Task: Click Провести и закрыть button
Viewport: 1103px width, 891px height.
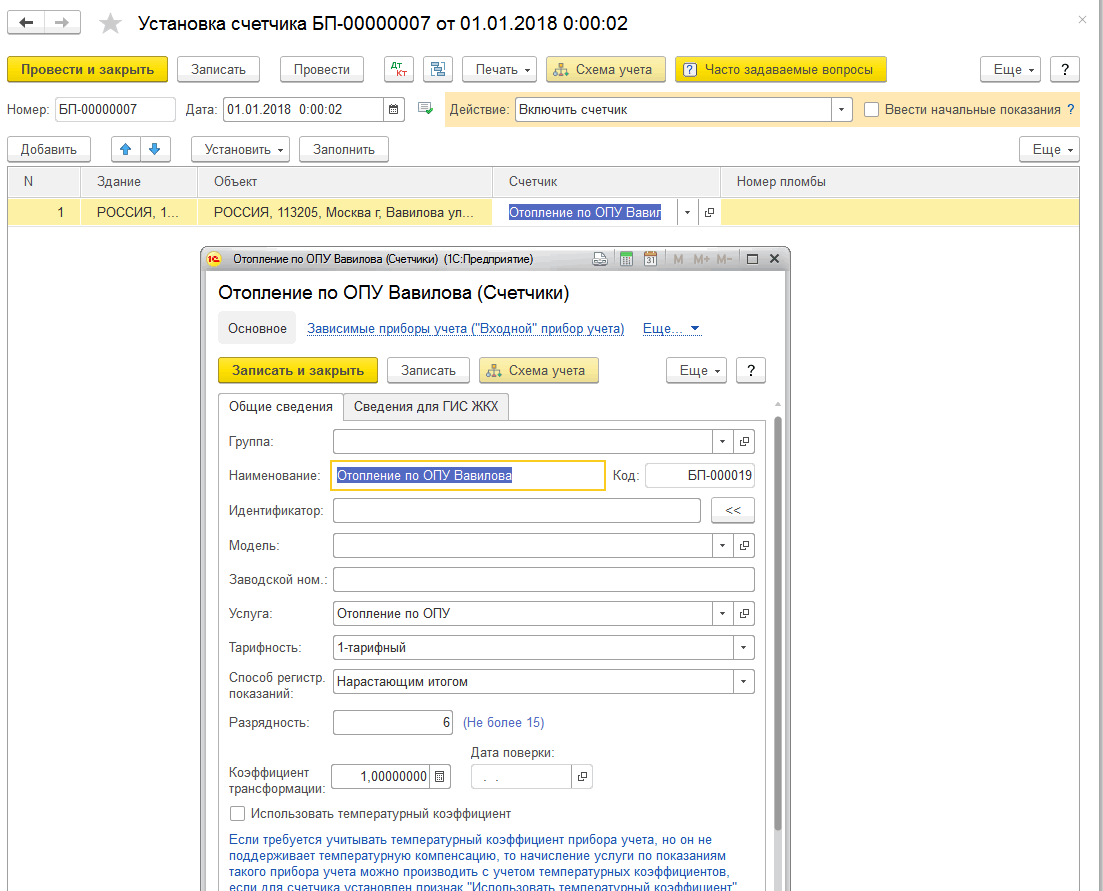Action: point(87,70)
